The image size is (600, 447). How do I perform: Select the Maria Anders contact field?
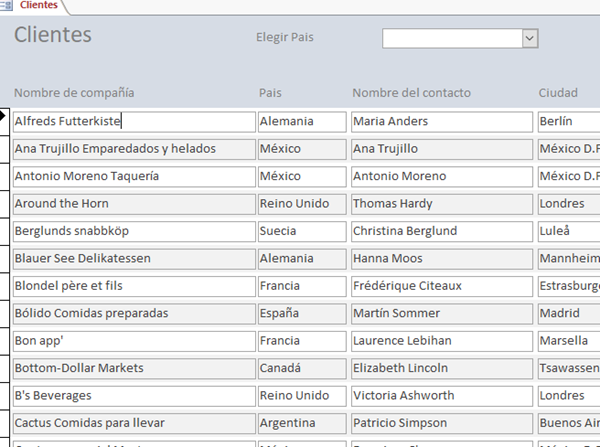click(441, 122)
